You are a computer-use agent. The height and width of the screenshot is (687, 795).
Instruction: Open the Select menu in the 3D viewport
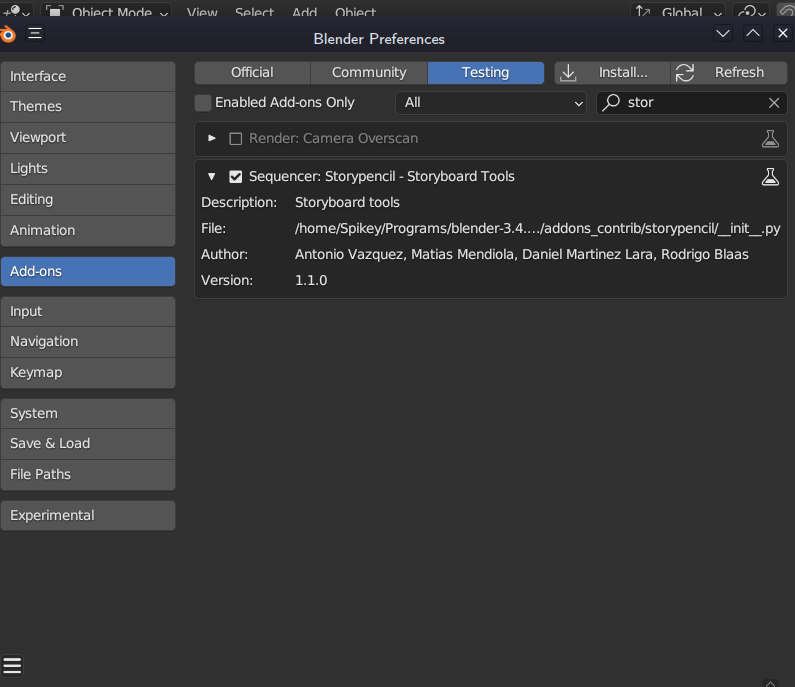coord(254,12)
